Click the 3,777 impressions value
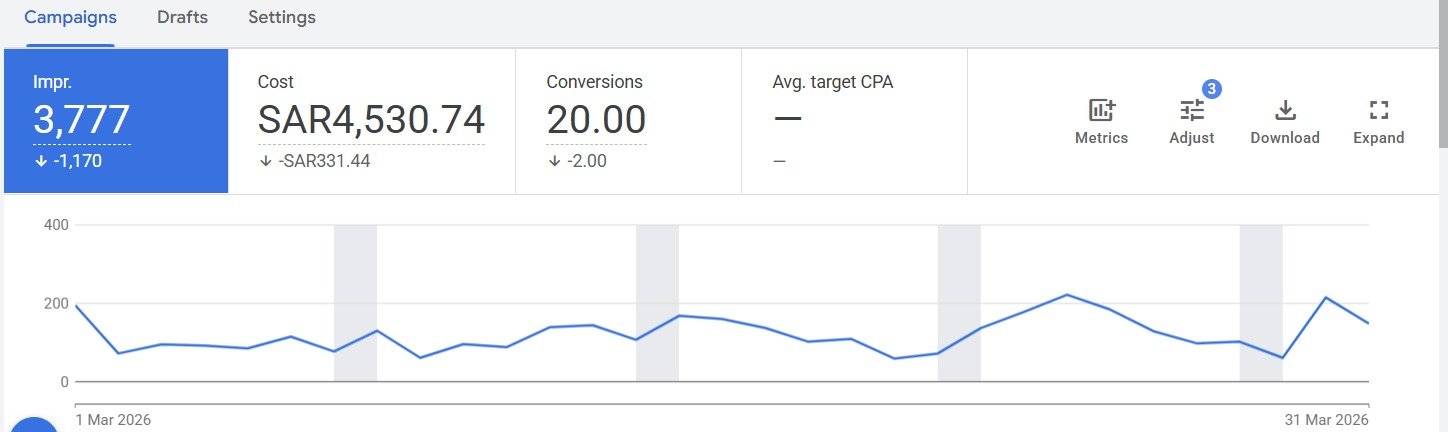The image size is (1448, 432). 82,120
